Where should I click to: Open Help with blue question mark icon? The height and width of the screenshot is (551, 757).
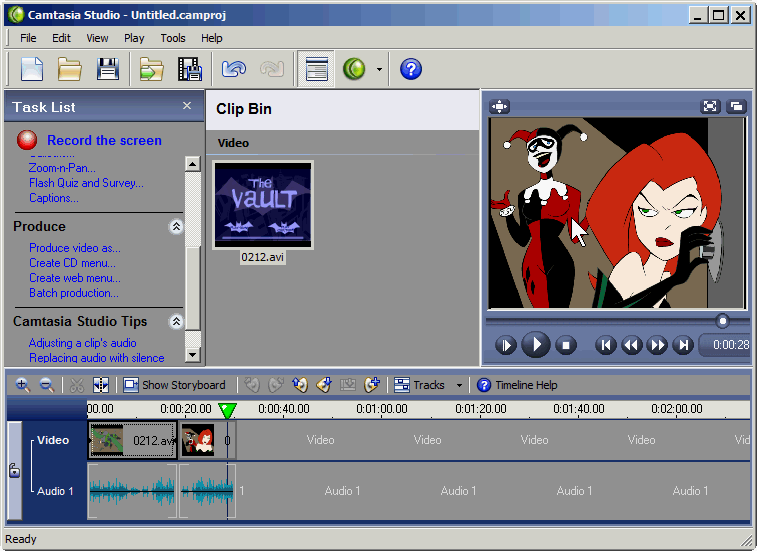click(x=411, y=69)
